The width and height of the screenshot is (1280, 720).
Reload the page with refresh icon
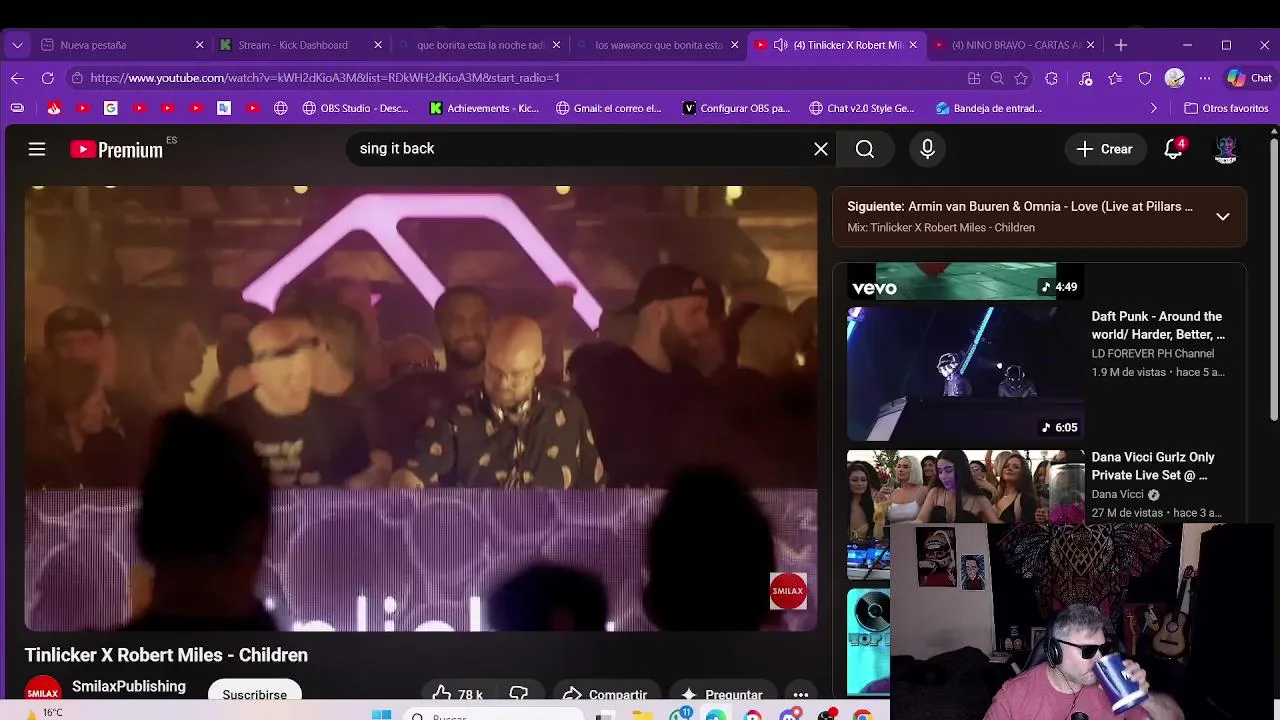pyautogui.click(x=47, y=78)
